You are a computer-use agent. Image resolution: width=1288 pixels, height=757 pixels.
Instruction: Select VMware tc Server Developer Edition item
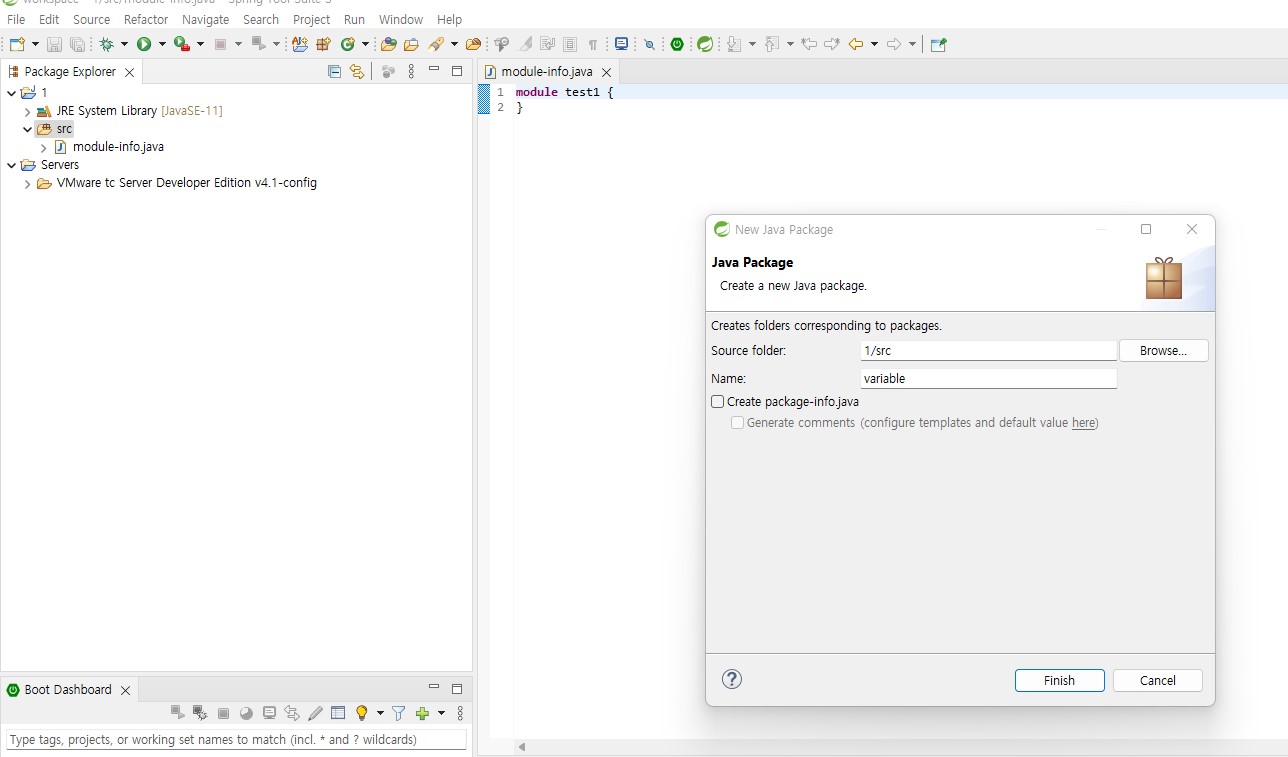[186, 183]
